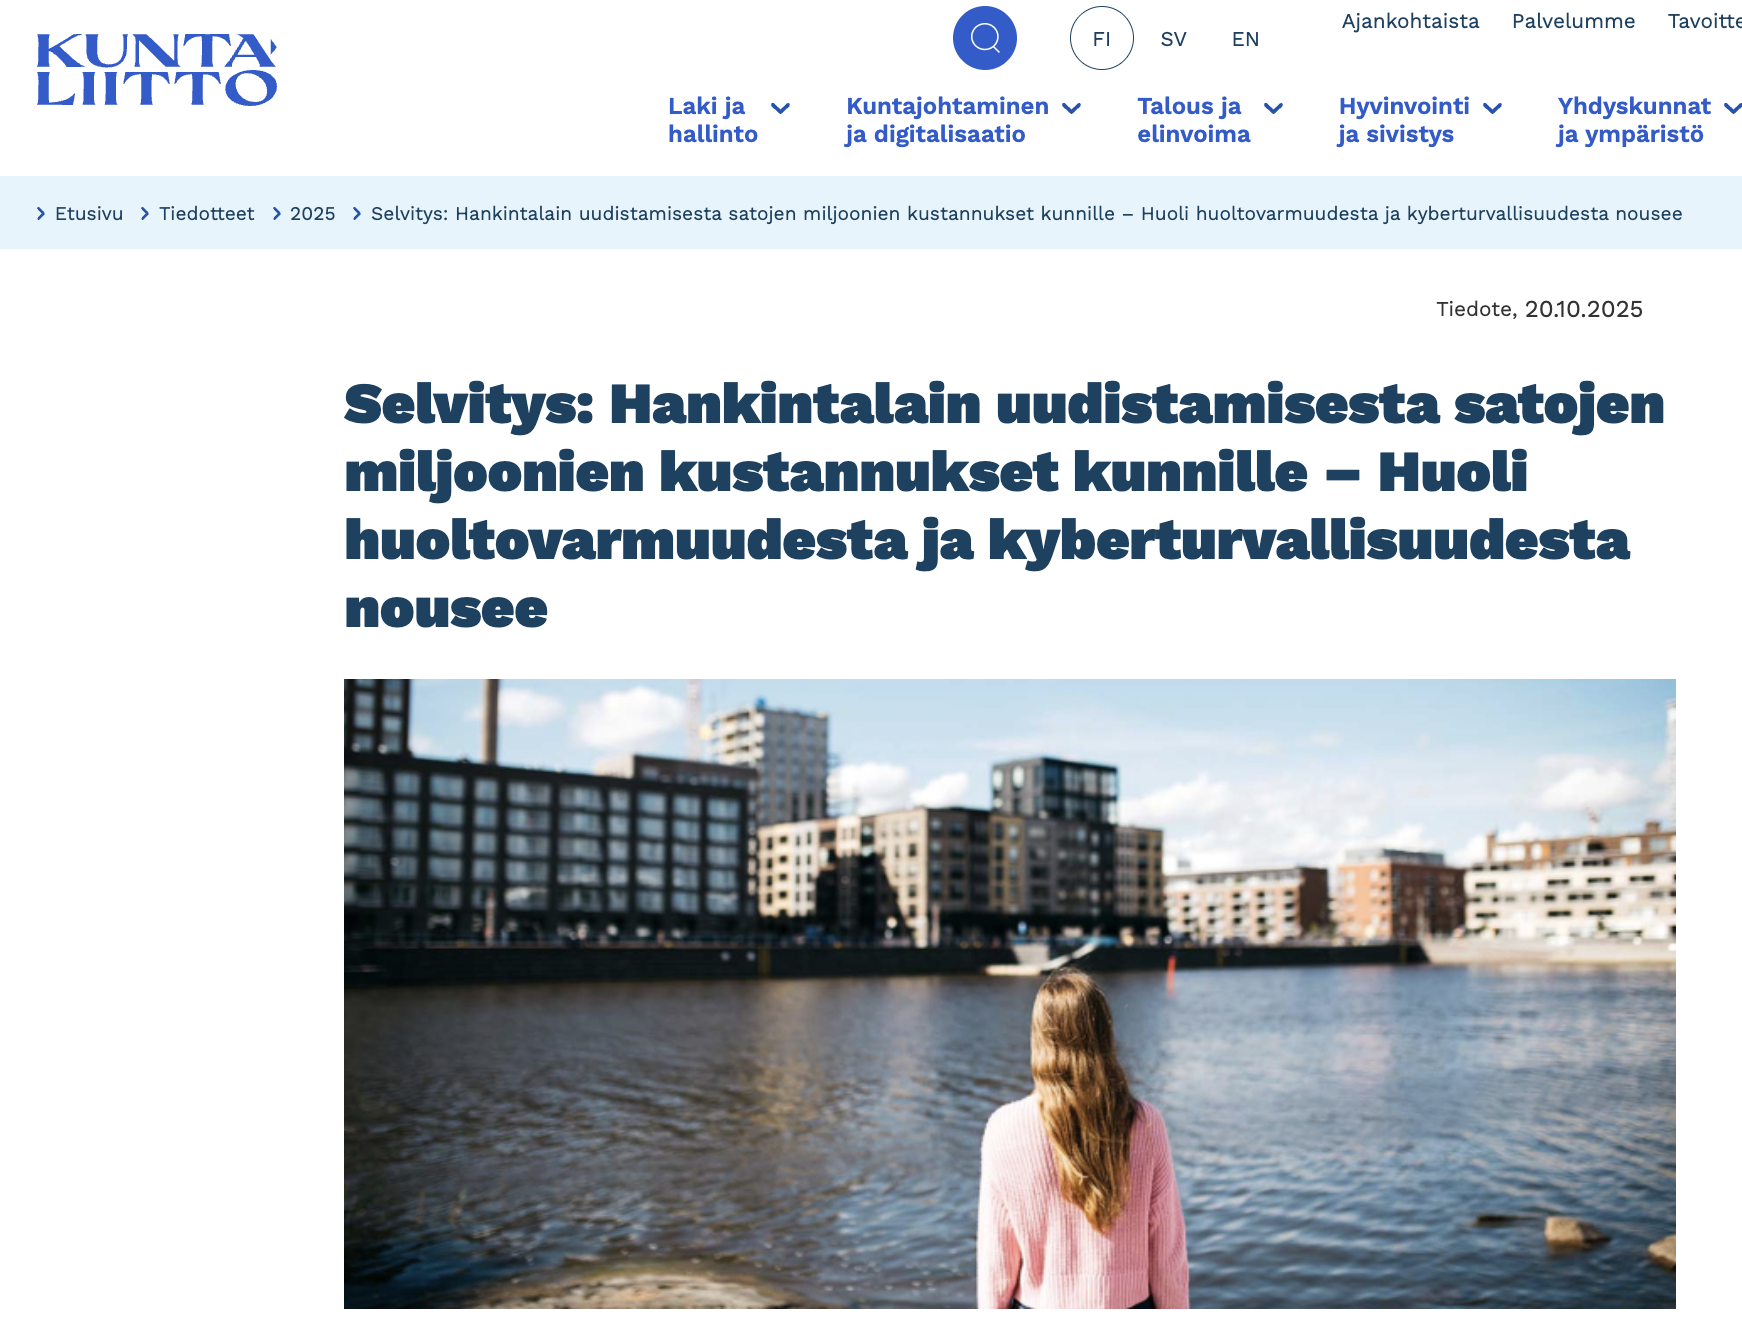
Task: Open the Ajankohtaista menu item
Action: pyautogui.click(x=1409, y=21)
